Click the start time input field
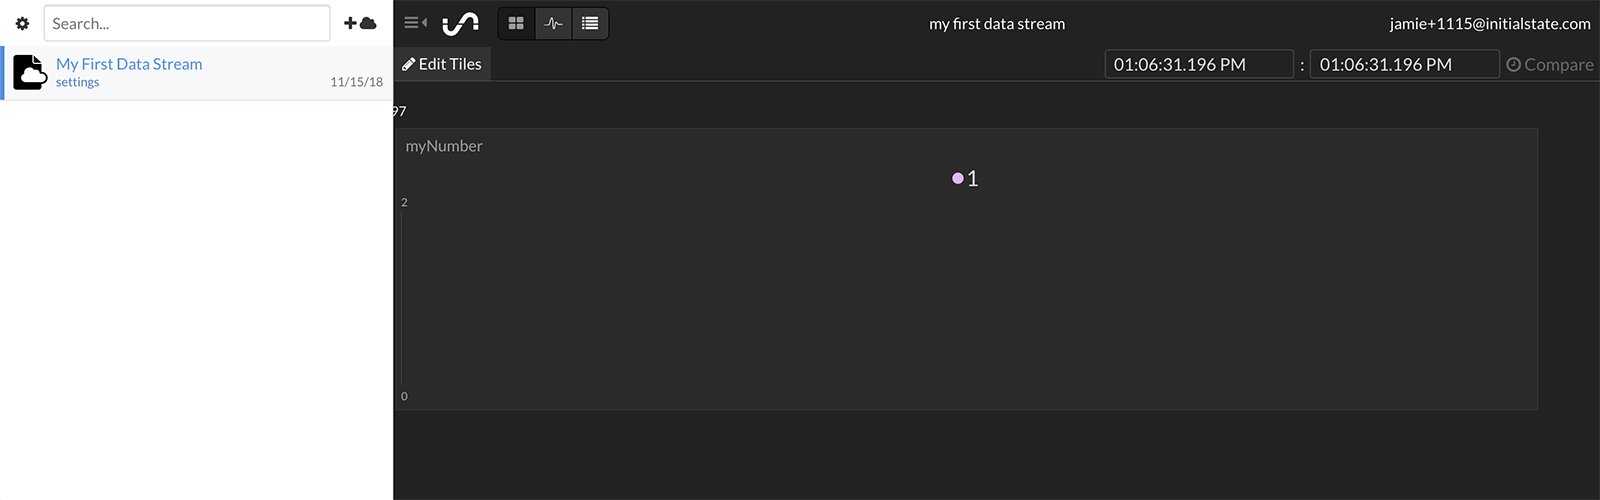The image size is (1600, 500). tap(1198, 64)
